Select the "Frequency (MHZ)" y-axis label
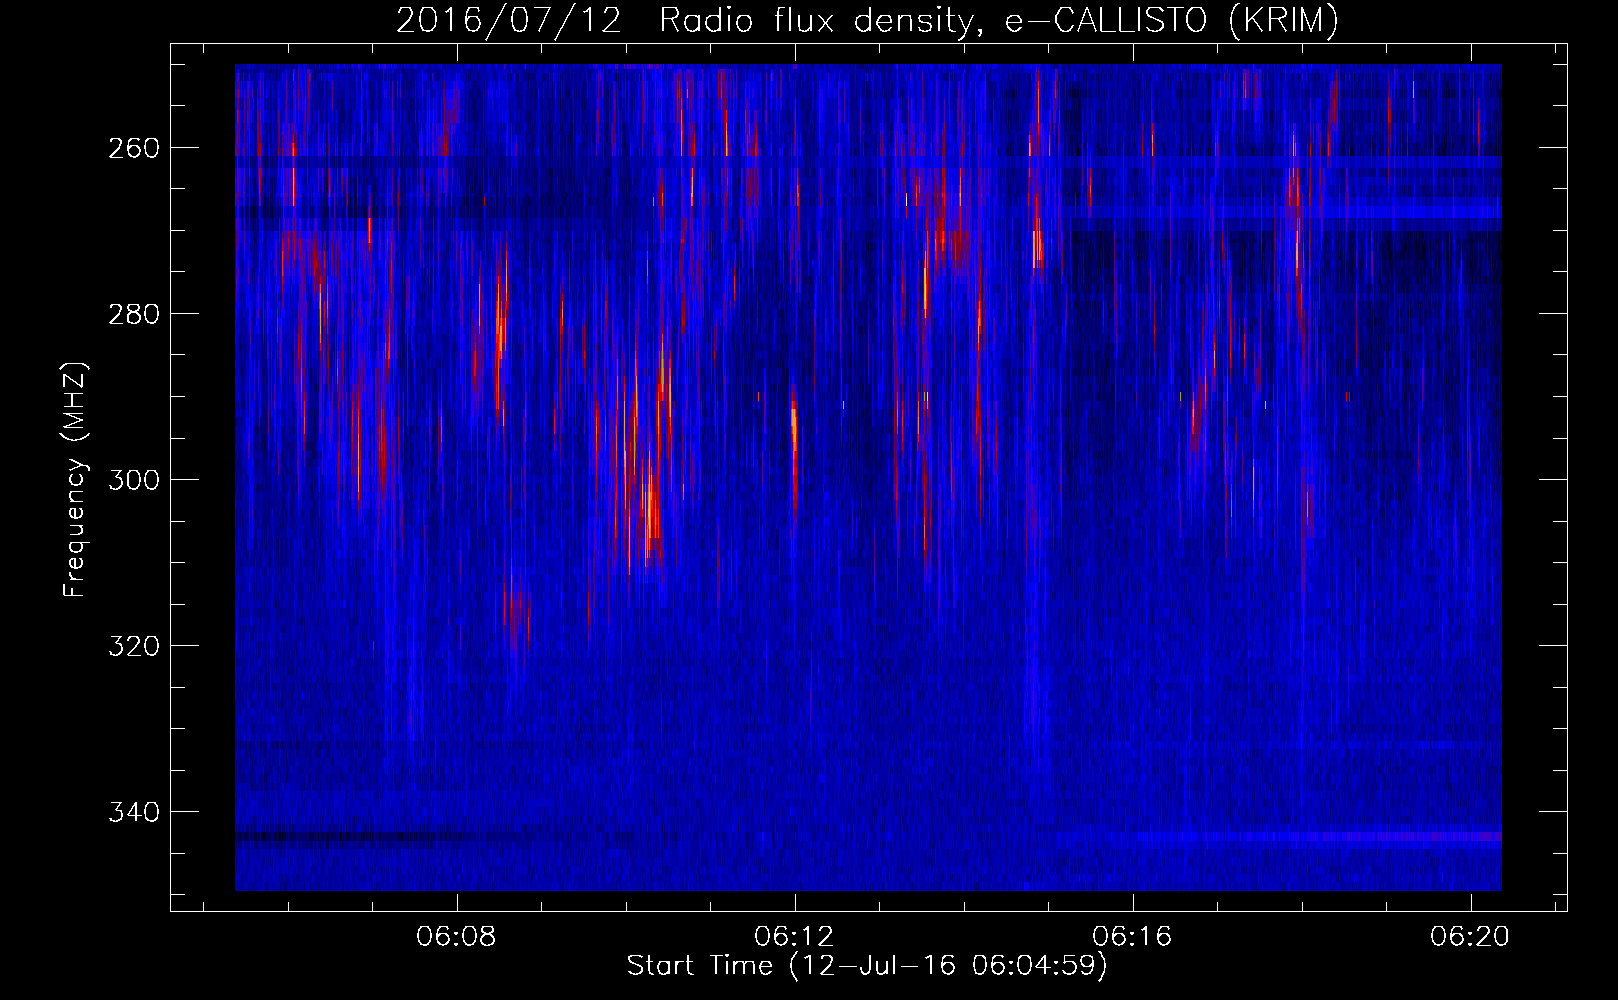The image size is (1618, 1000). (x=76, y=479)
